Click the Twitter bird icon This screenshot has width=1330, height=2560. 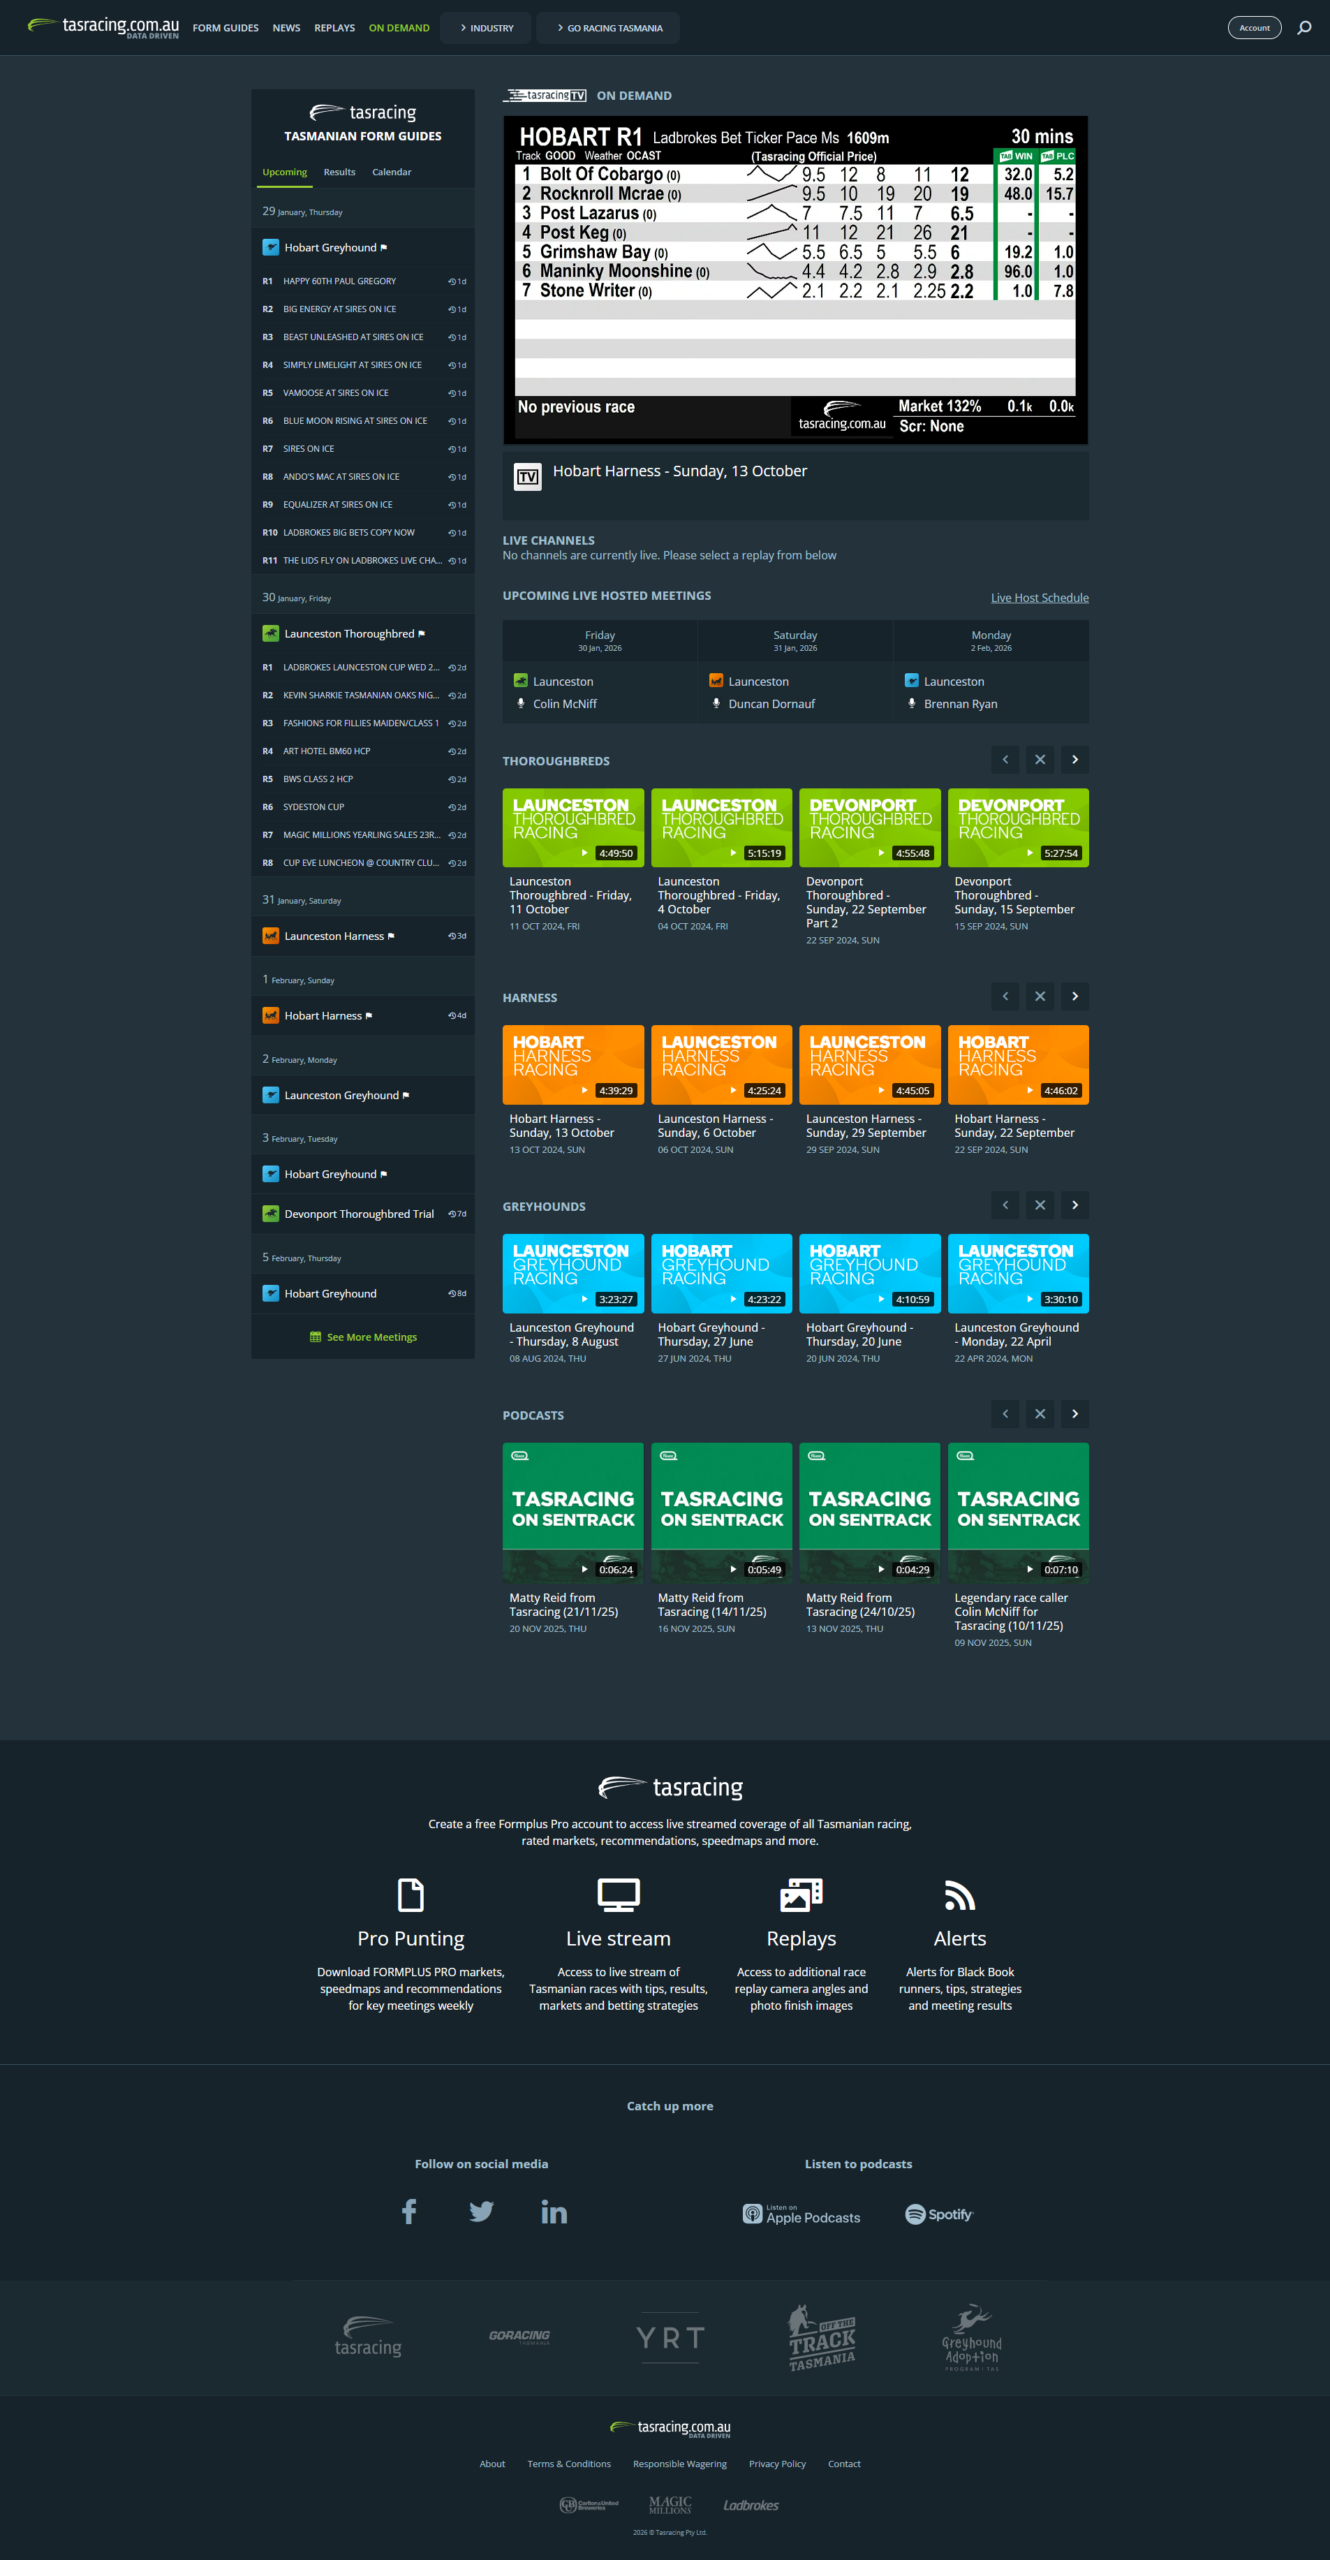(481, 2211)
